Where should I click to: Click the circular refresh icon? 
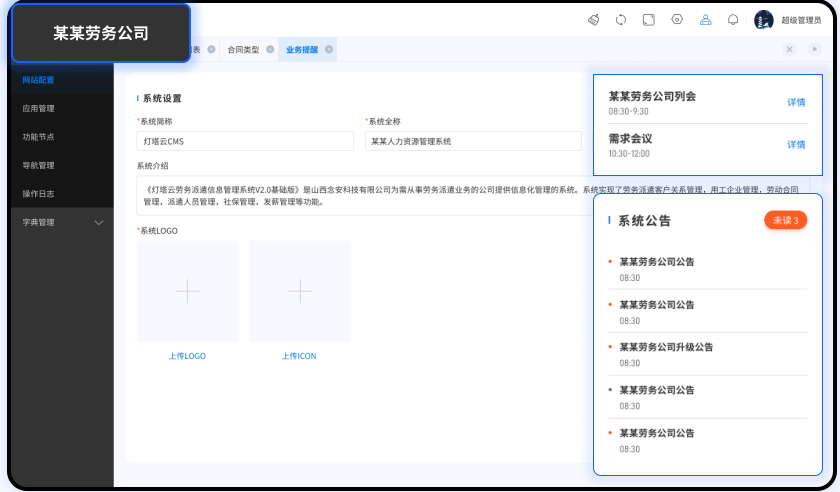(x=621, y=19)
